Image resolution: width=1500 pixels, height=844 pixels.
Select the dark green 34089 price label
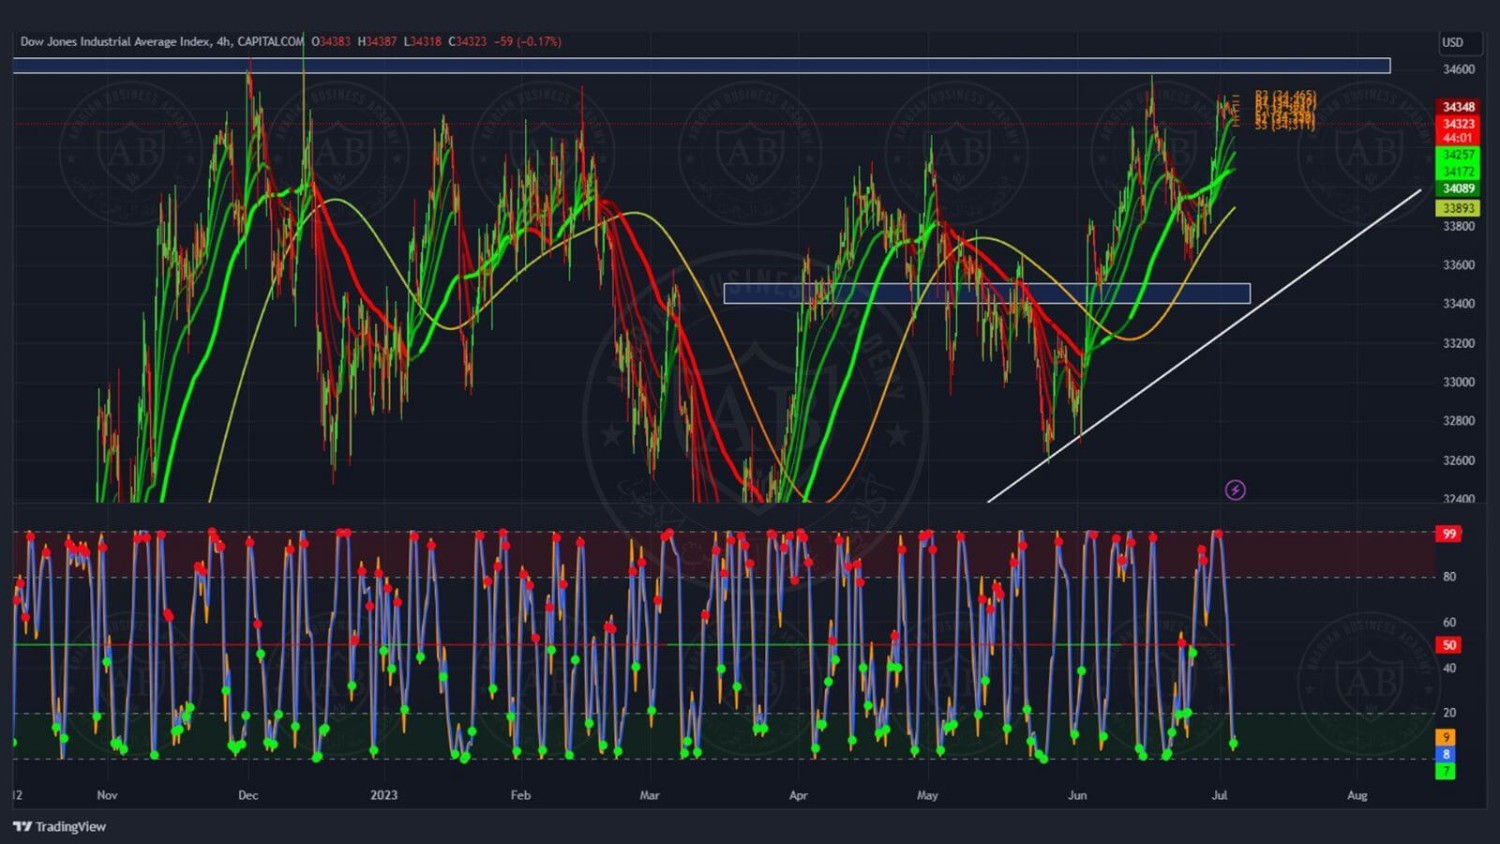pos(1458,189)
